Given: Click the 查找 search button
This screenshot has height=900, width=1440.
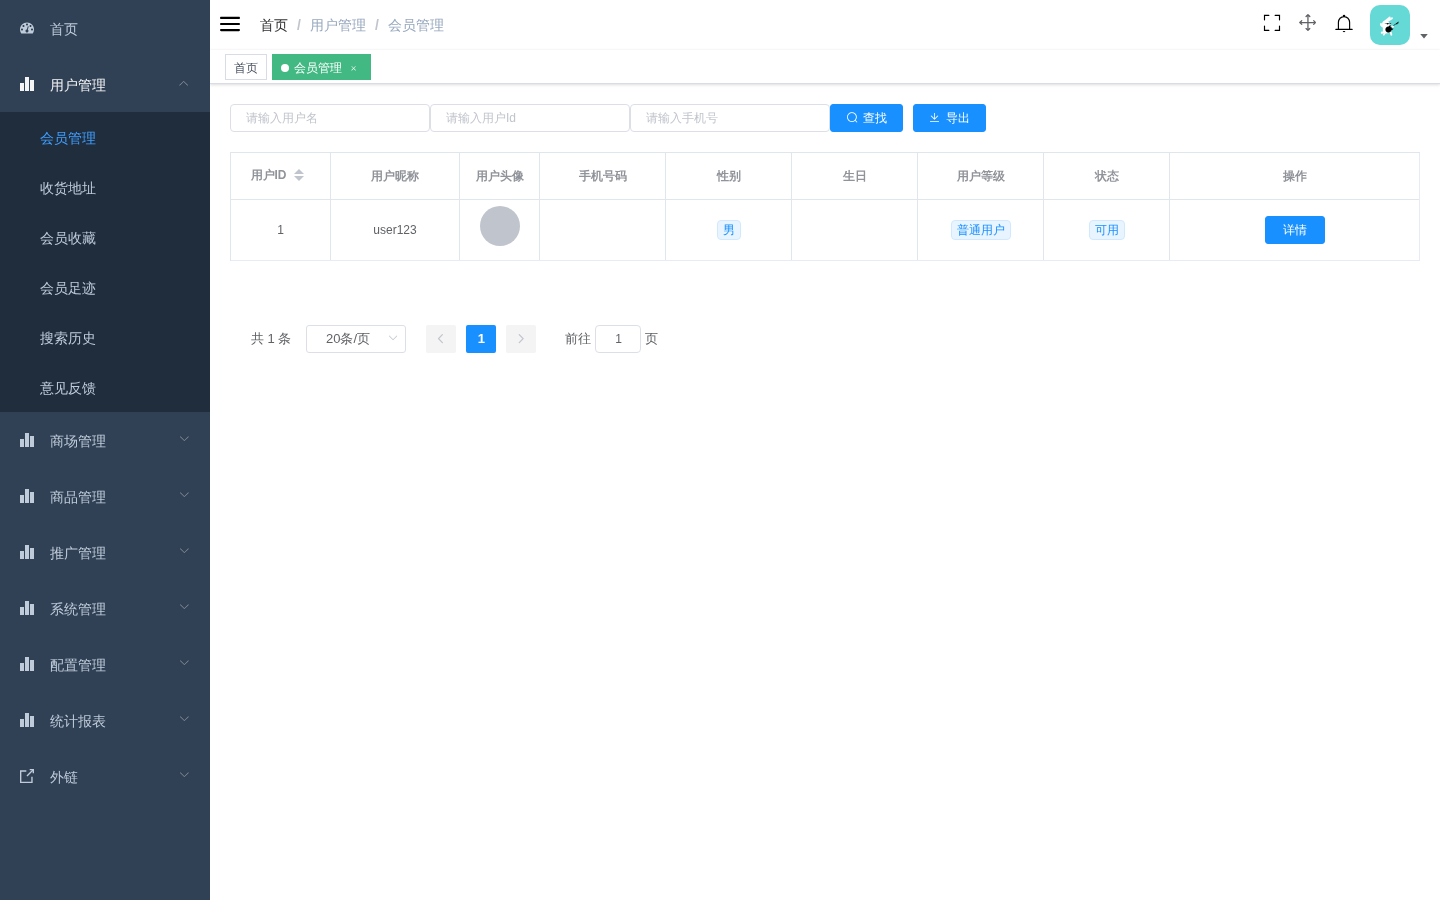Looking at the screenshot, I should 866,118.
